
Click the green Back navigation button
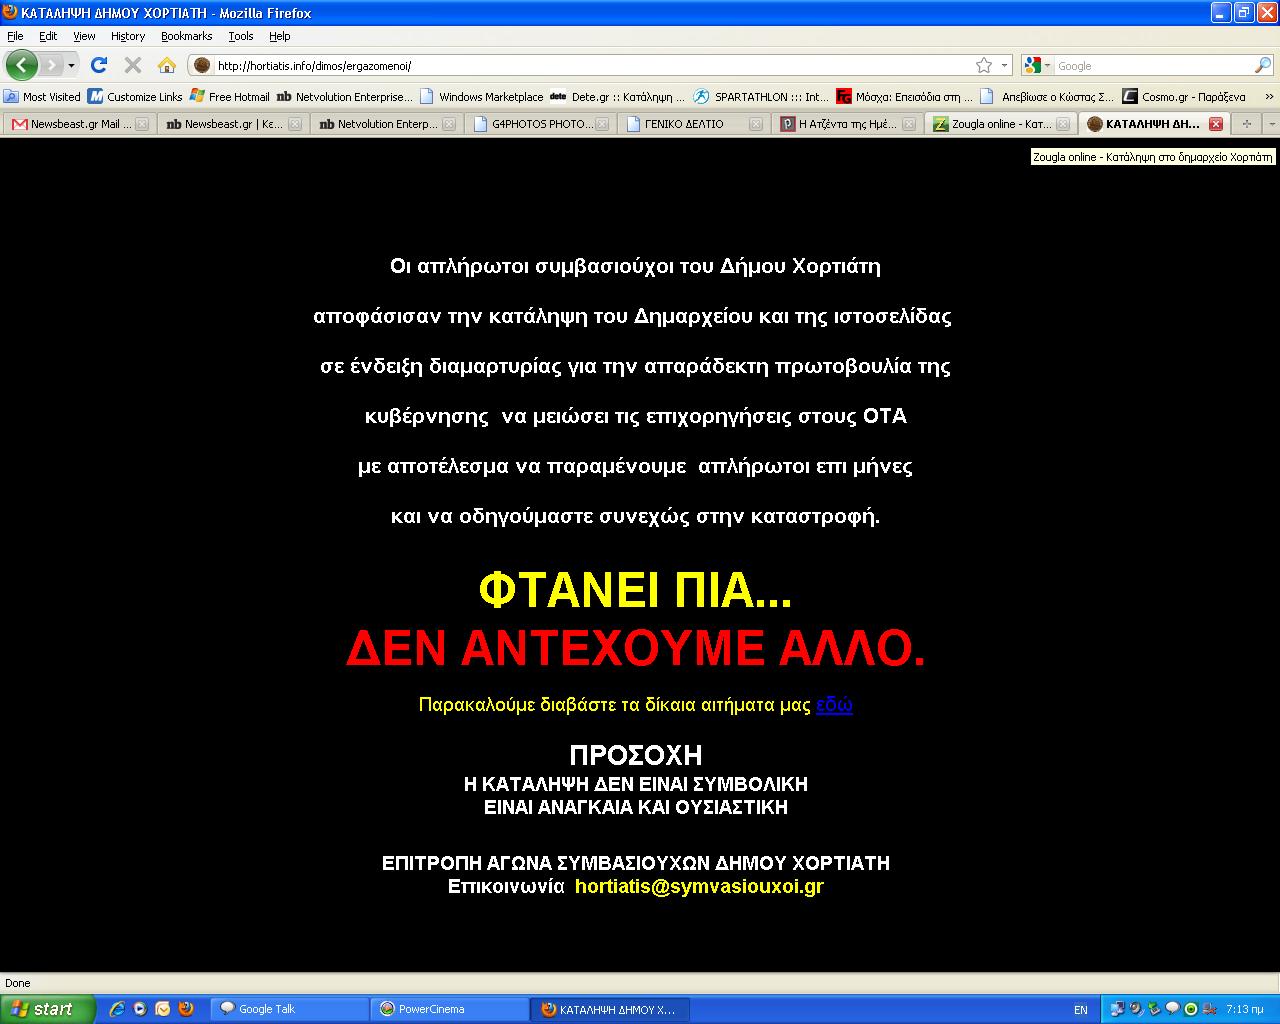(21, 66)
